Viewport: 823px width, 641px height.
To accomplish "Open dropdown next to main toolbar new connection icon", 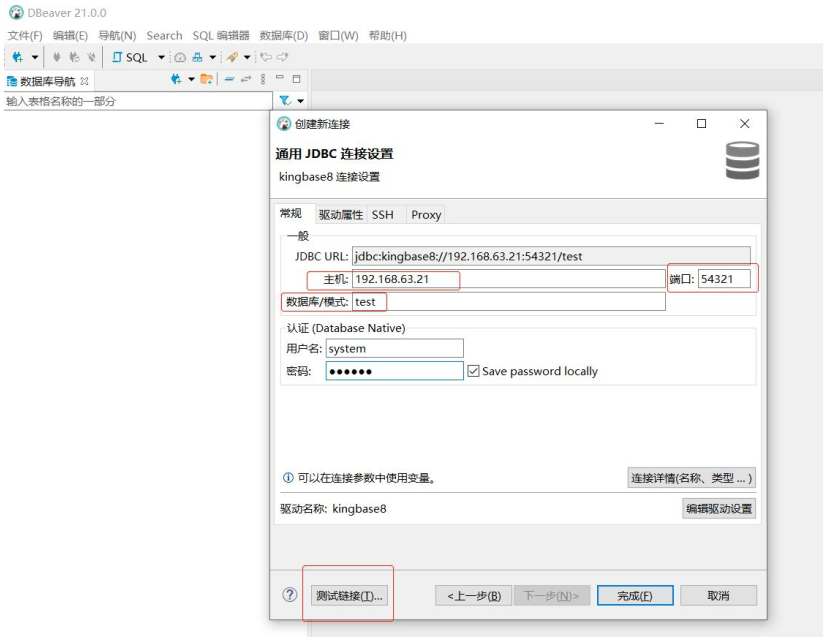I will (x=35, y=57).
